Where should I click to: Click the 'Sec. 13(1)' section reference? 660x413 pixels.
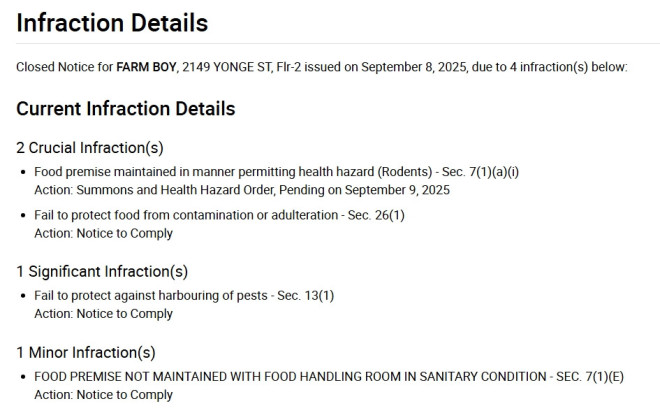point(304,296)
